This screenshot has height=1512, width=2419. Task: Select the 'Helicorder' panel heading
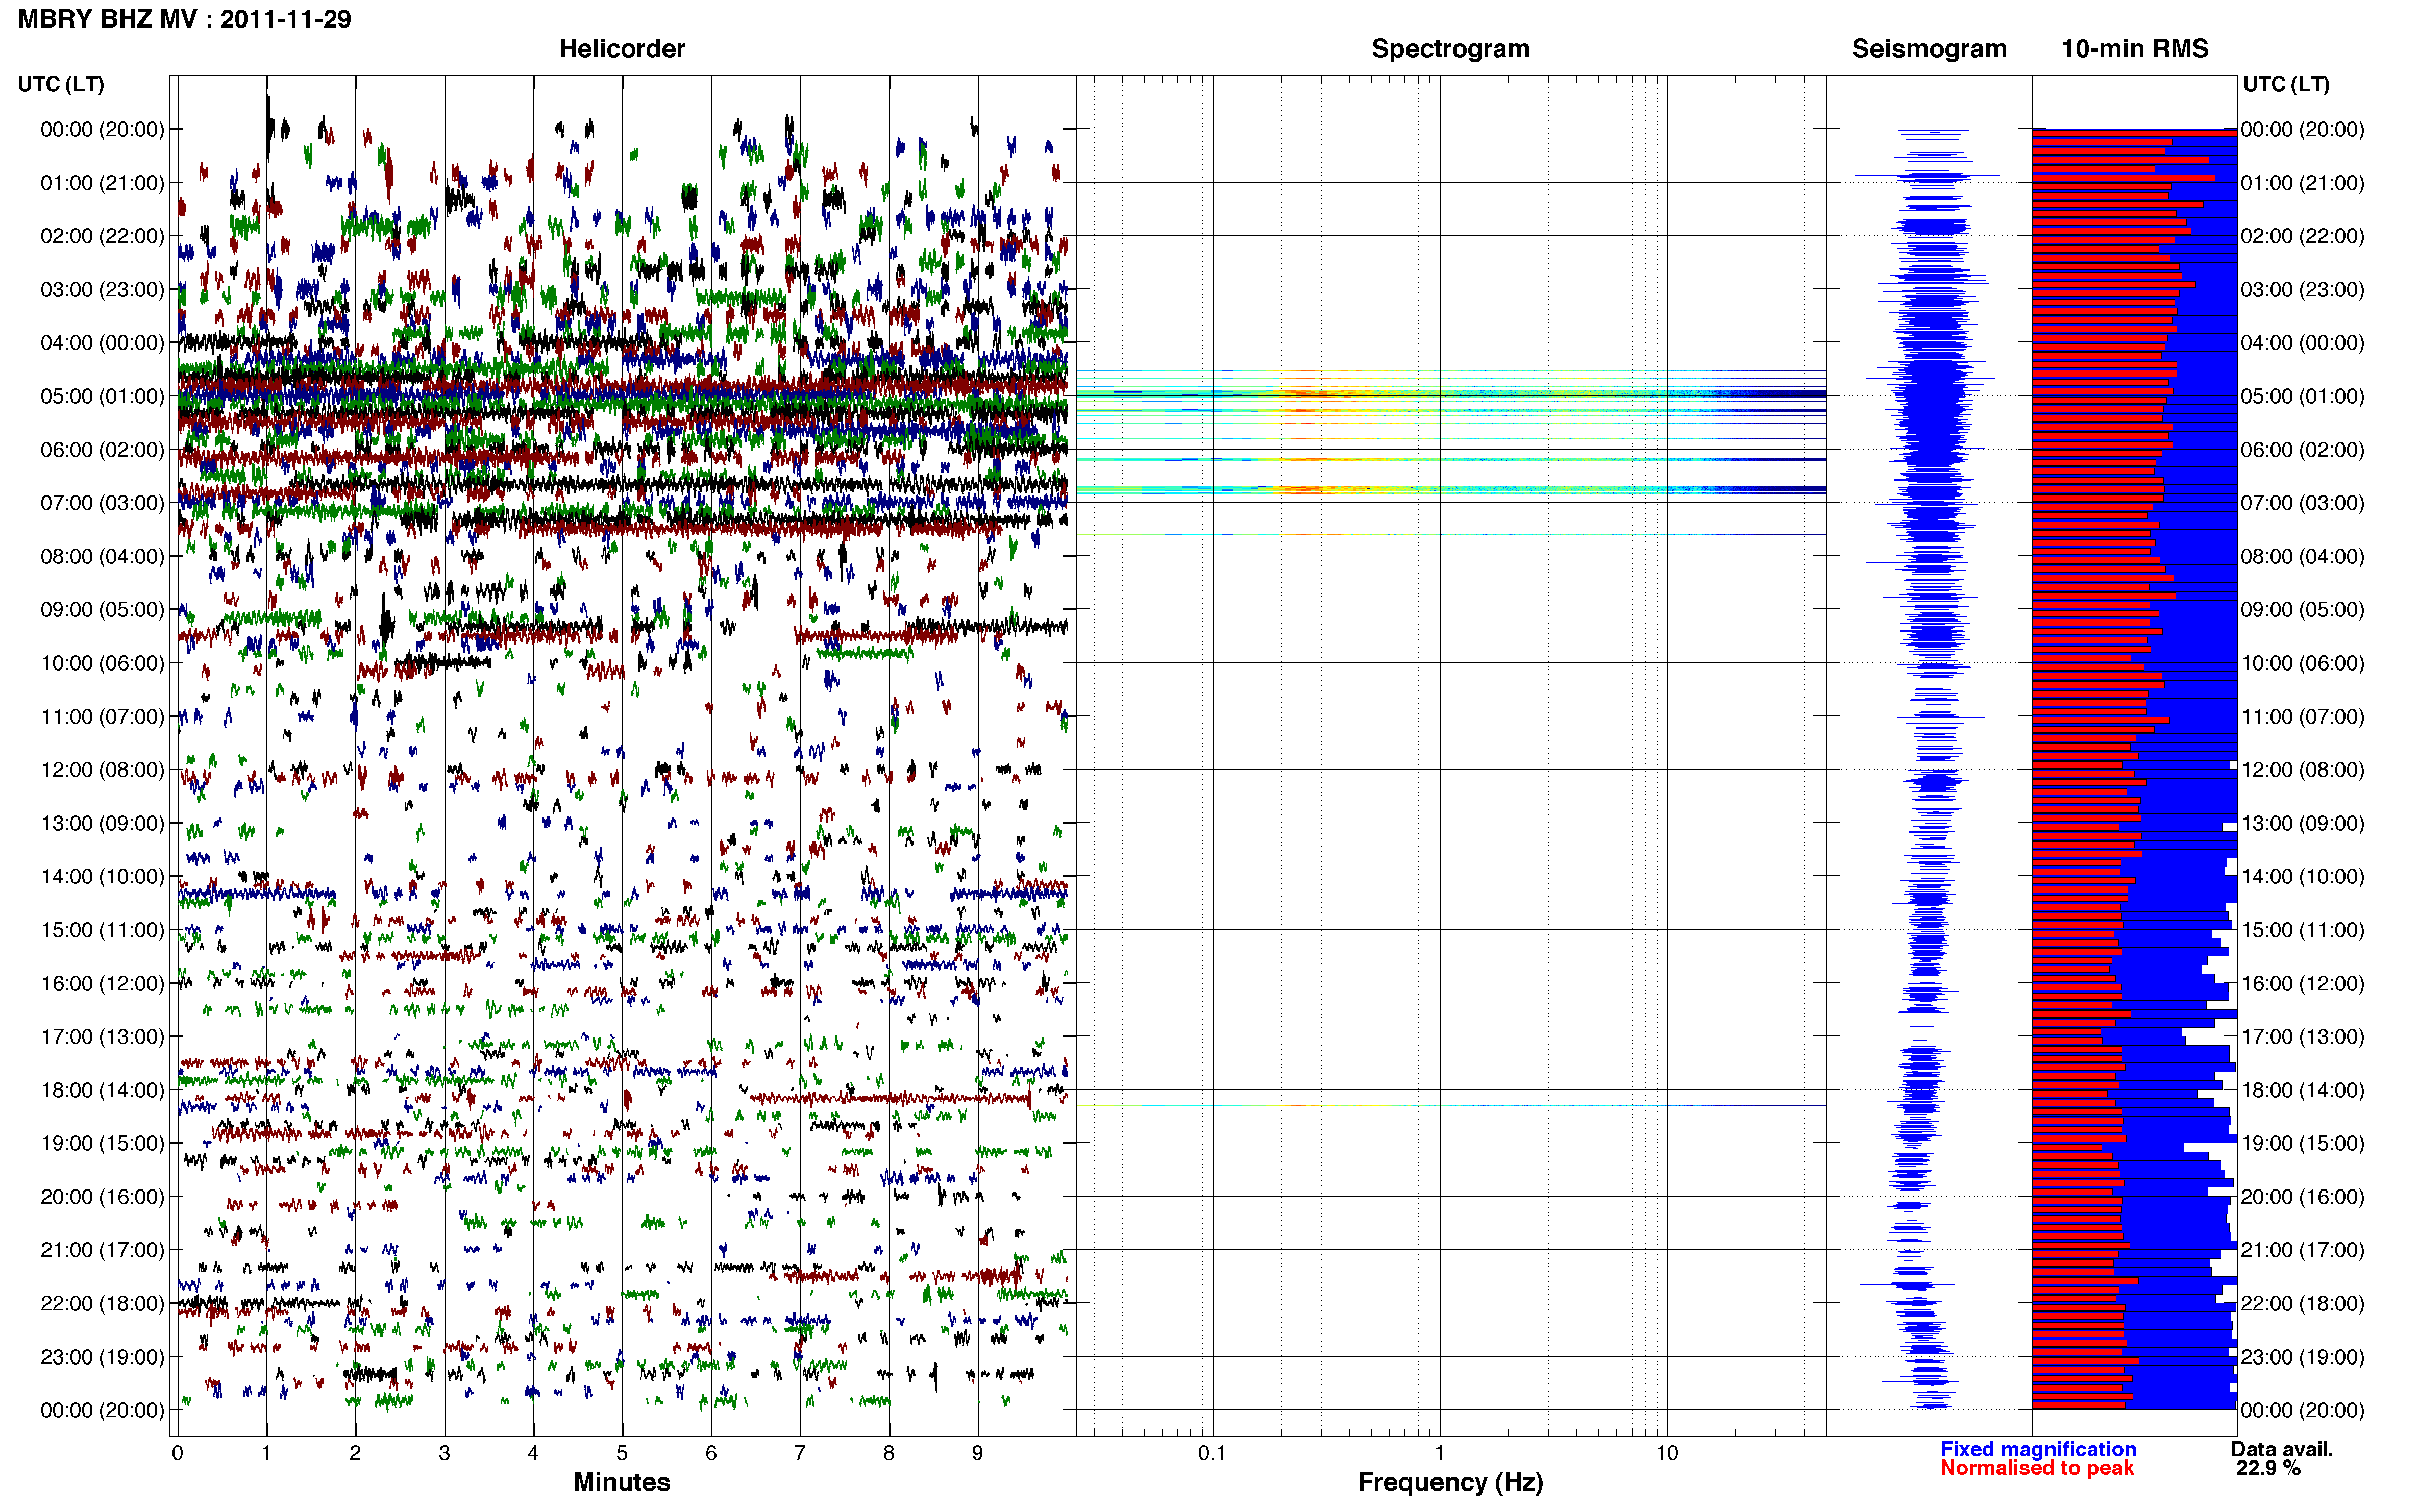point(622,49)
